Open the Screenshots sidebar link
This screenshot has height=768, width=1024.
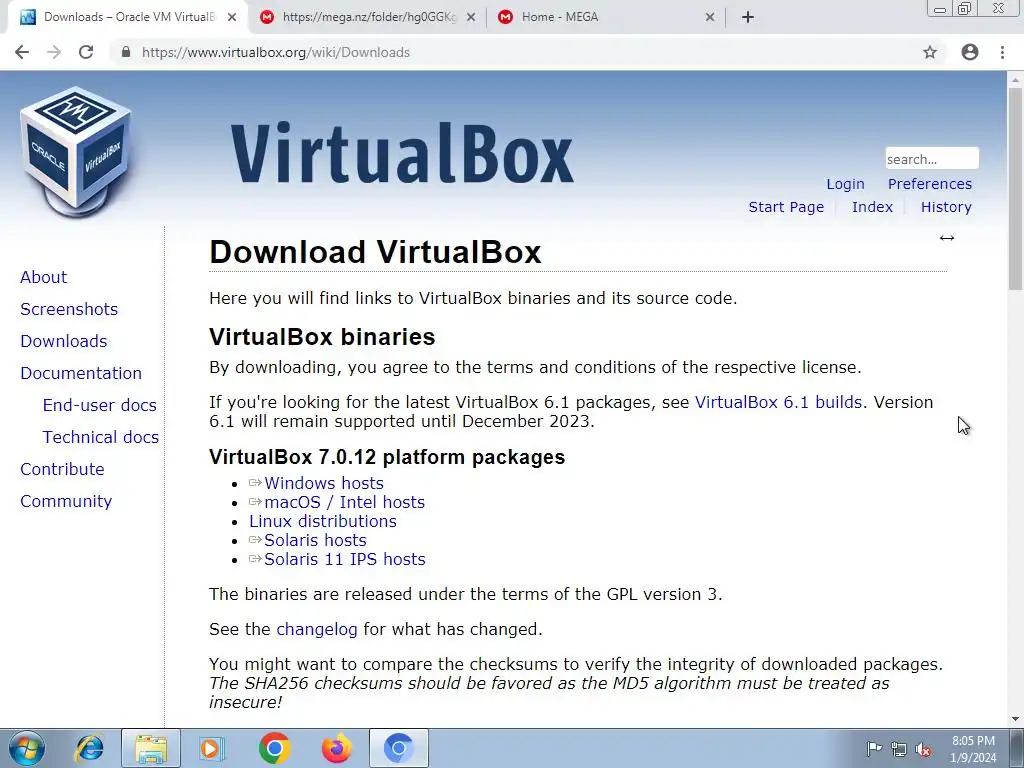[x=69, y=309]
